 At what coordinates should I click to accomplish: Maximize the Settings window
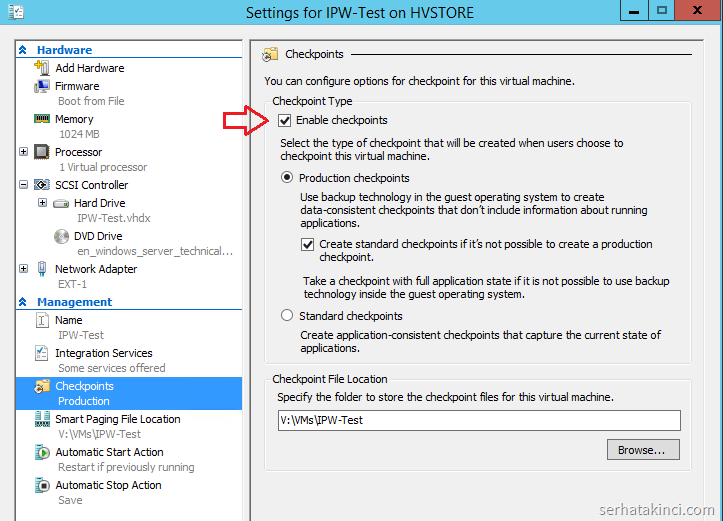click(x=662, y=10)
